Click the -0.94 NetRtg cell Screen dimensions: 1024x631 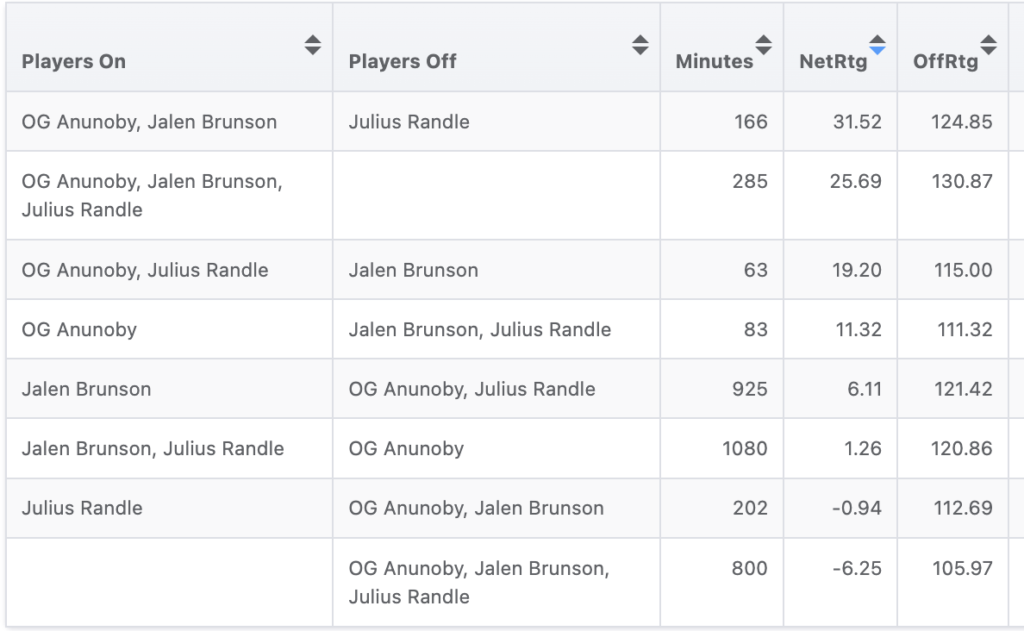tap(857, 508)
